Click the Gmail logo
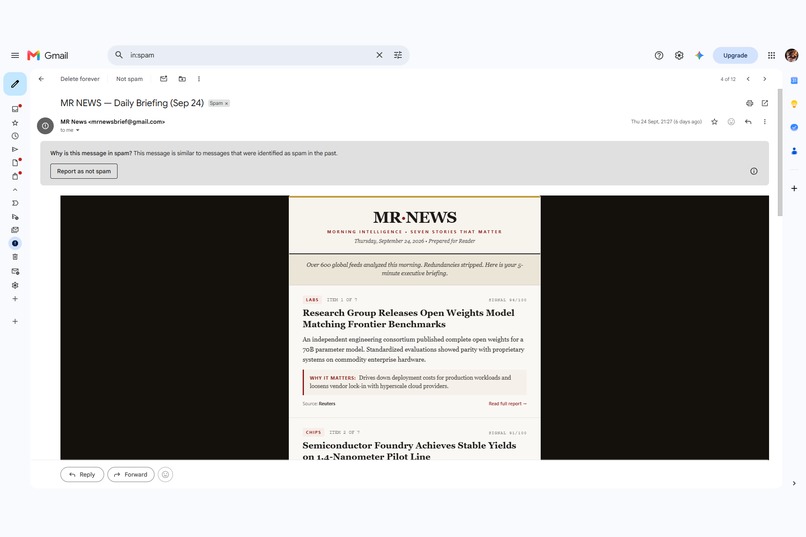Screen dimensions: 806x537 (48, 55)
